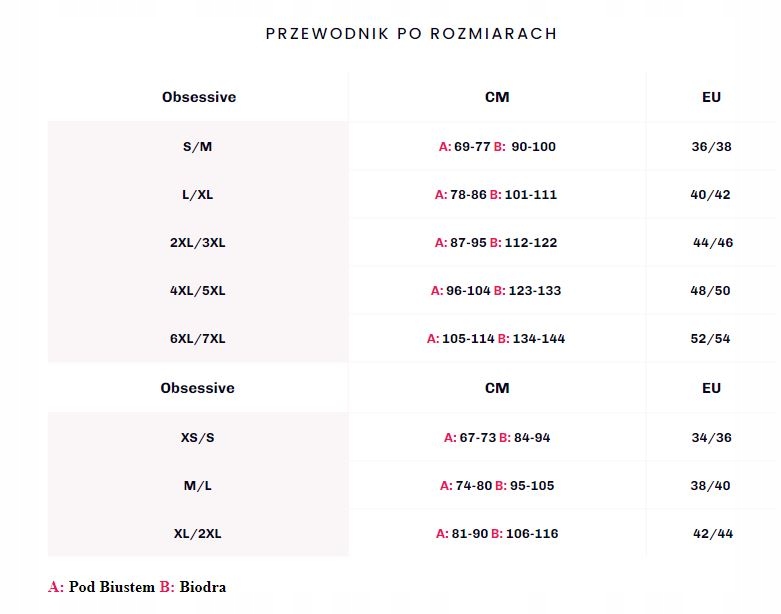Click the EU size 42/44 cell
The image size is (781, 614).
pyautogui.click(x=713, y=533)
